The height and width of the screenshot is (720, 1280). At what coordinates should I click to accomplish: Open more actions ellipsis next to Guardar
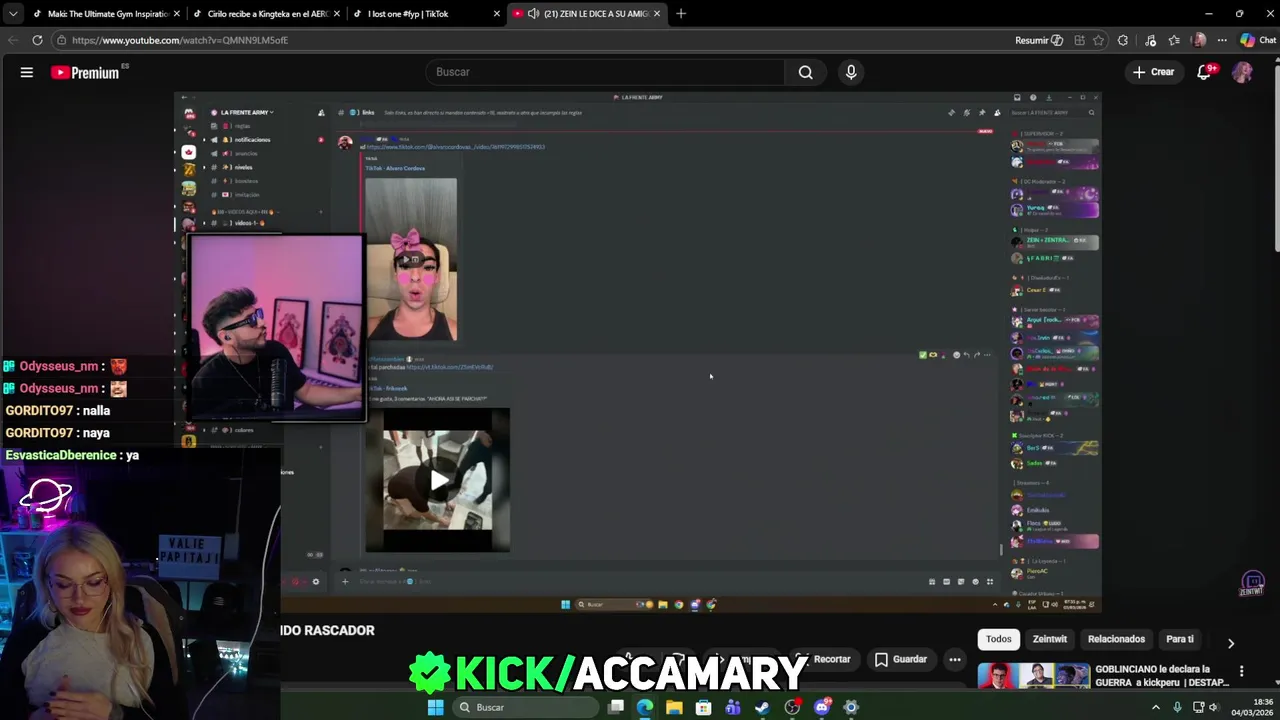(x=955, y=659)
